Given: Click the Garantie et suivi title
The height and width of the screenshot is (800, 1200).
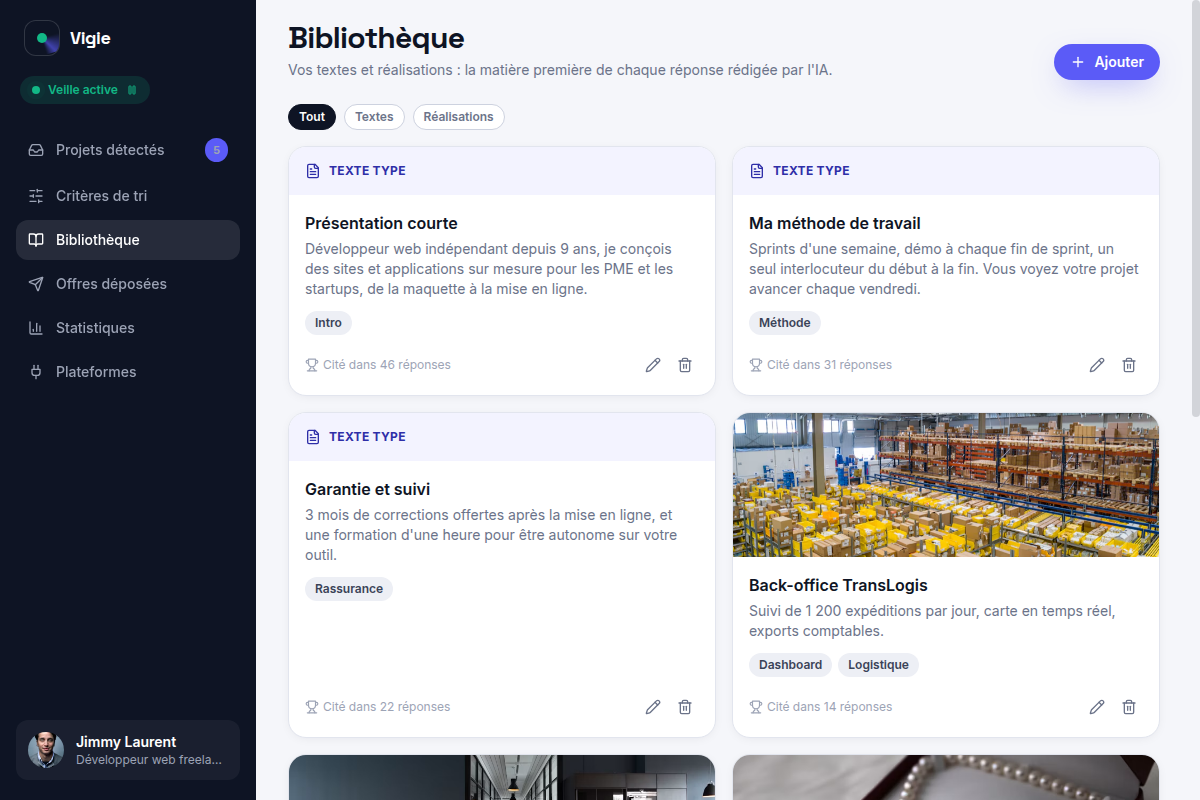Looking at the screenshot, I should click(x=368, y=489).
